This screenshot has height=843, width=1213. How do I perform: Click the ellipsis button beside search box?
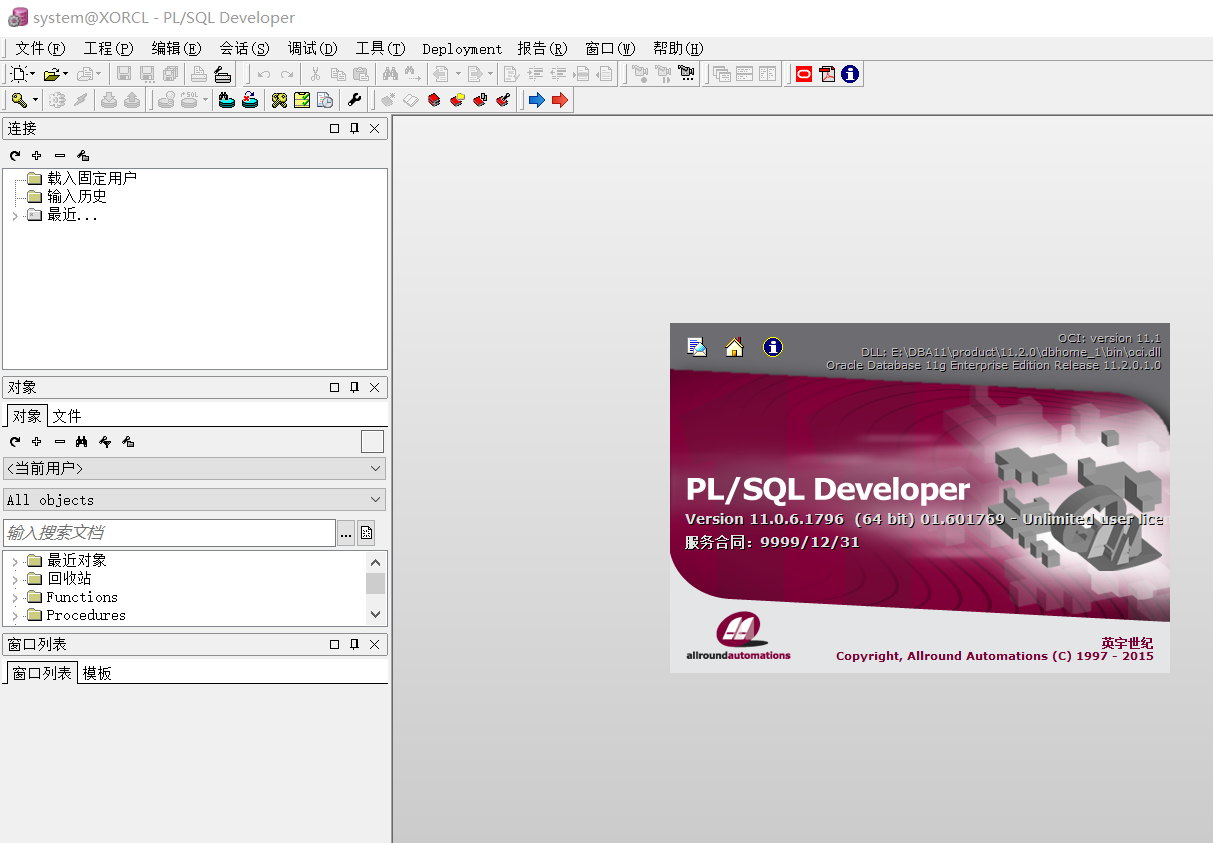[x=346, y=533]
